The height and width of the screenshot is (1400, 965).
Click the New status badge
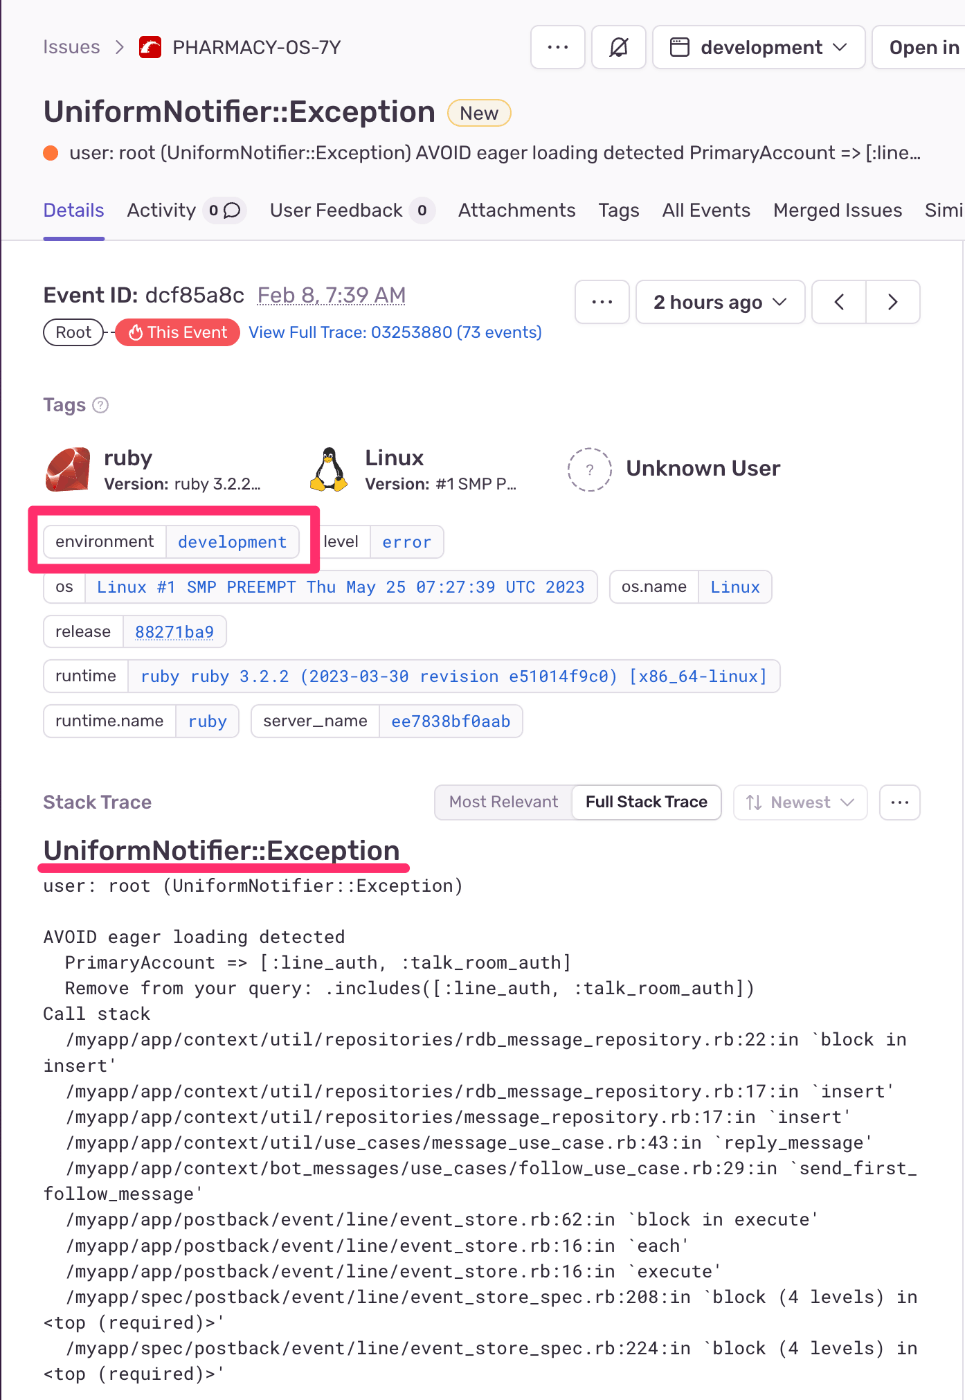(479, 113)
